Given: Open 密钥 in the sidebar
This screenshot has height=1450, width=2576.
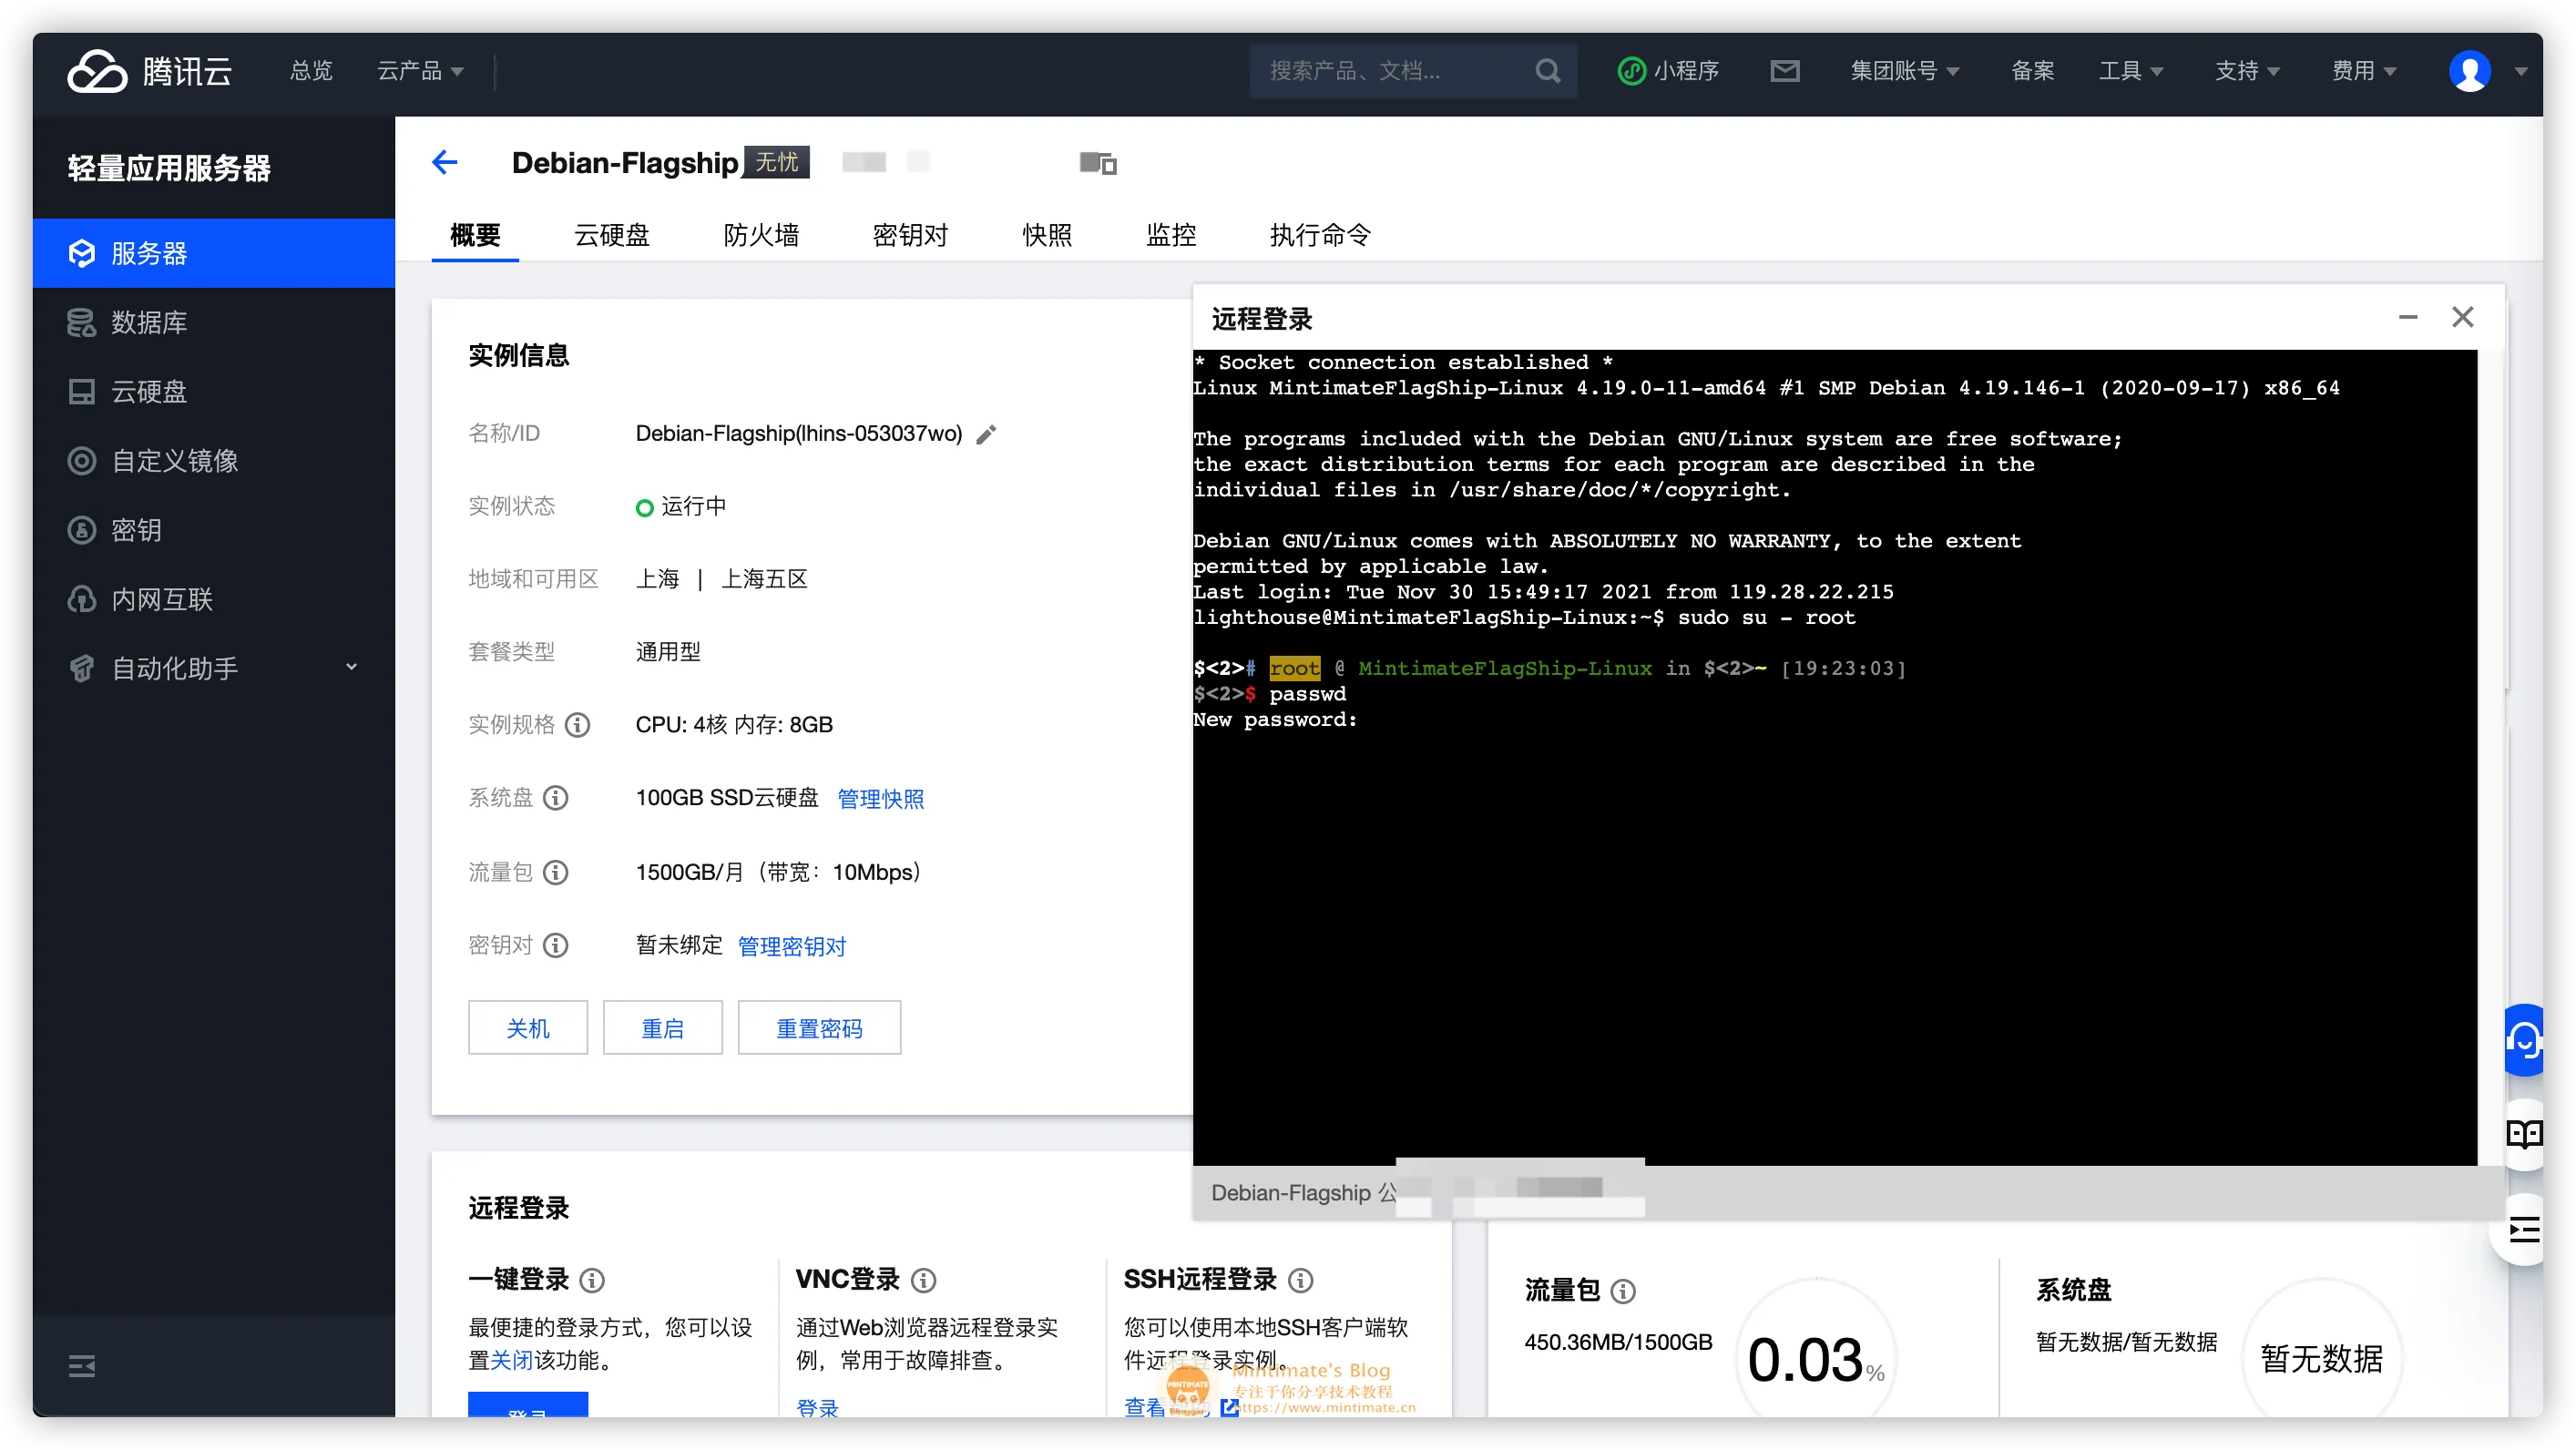Looking at the screenshot, I should click(214, 530).
